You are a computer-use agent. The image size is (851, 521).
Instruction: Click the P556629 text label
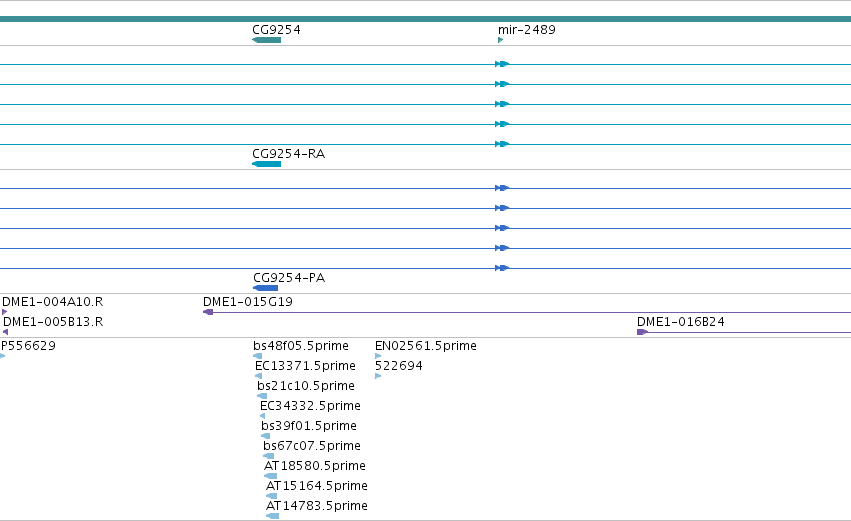pos(28,346)
